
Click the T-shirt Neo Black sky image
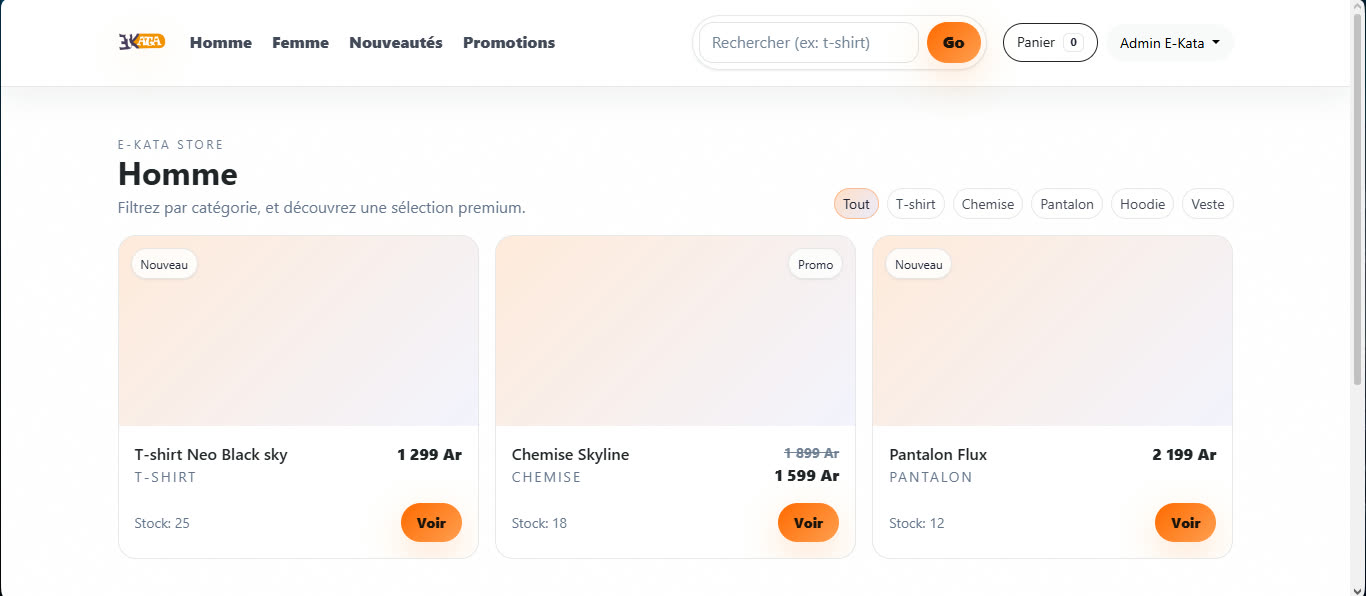point(298,331)
